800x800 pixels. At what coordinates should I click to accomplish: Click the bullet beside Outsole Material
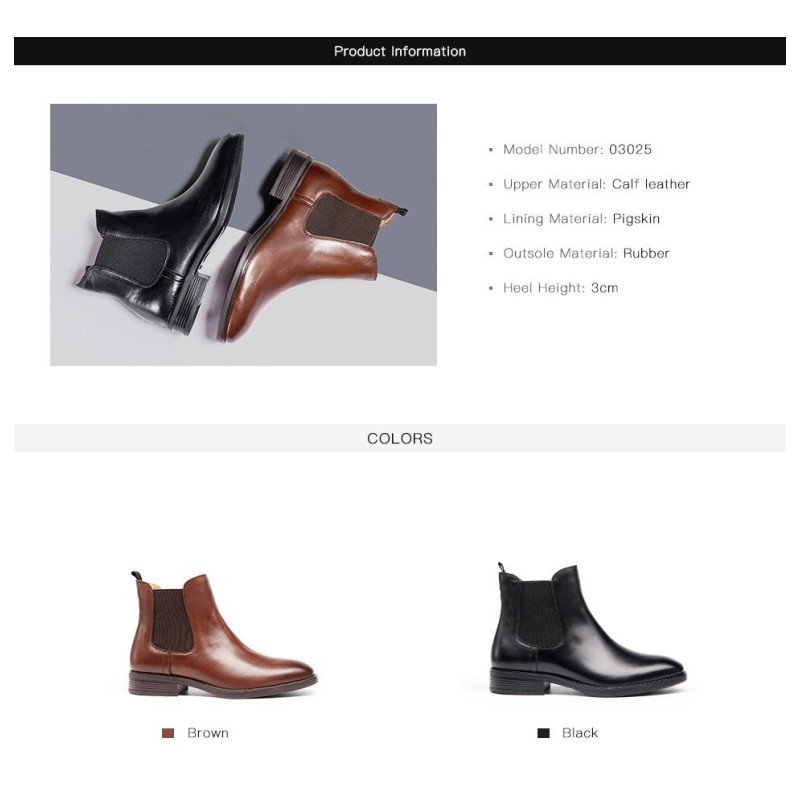tap(491, 254)
